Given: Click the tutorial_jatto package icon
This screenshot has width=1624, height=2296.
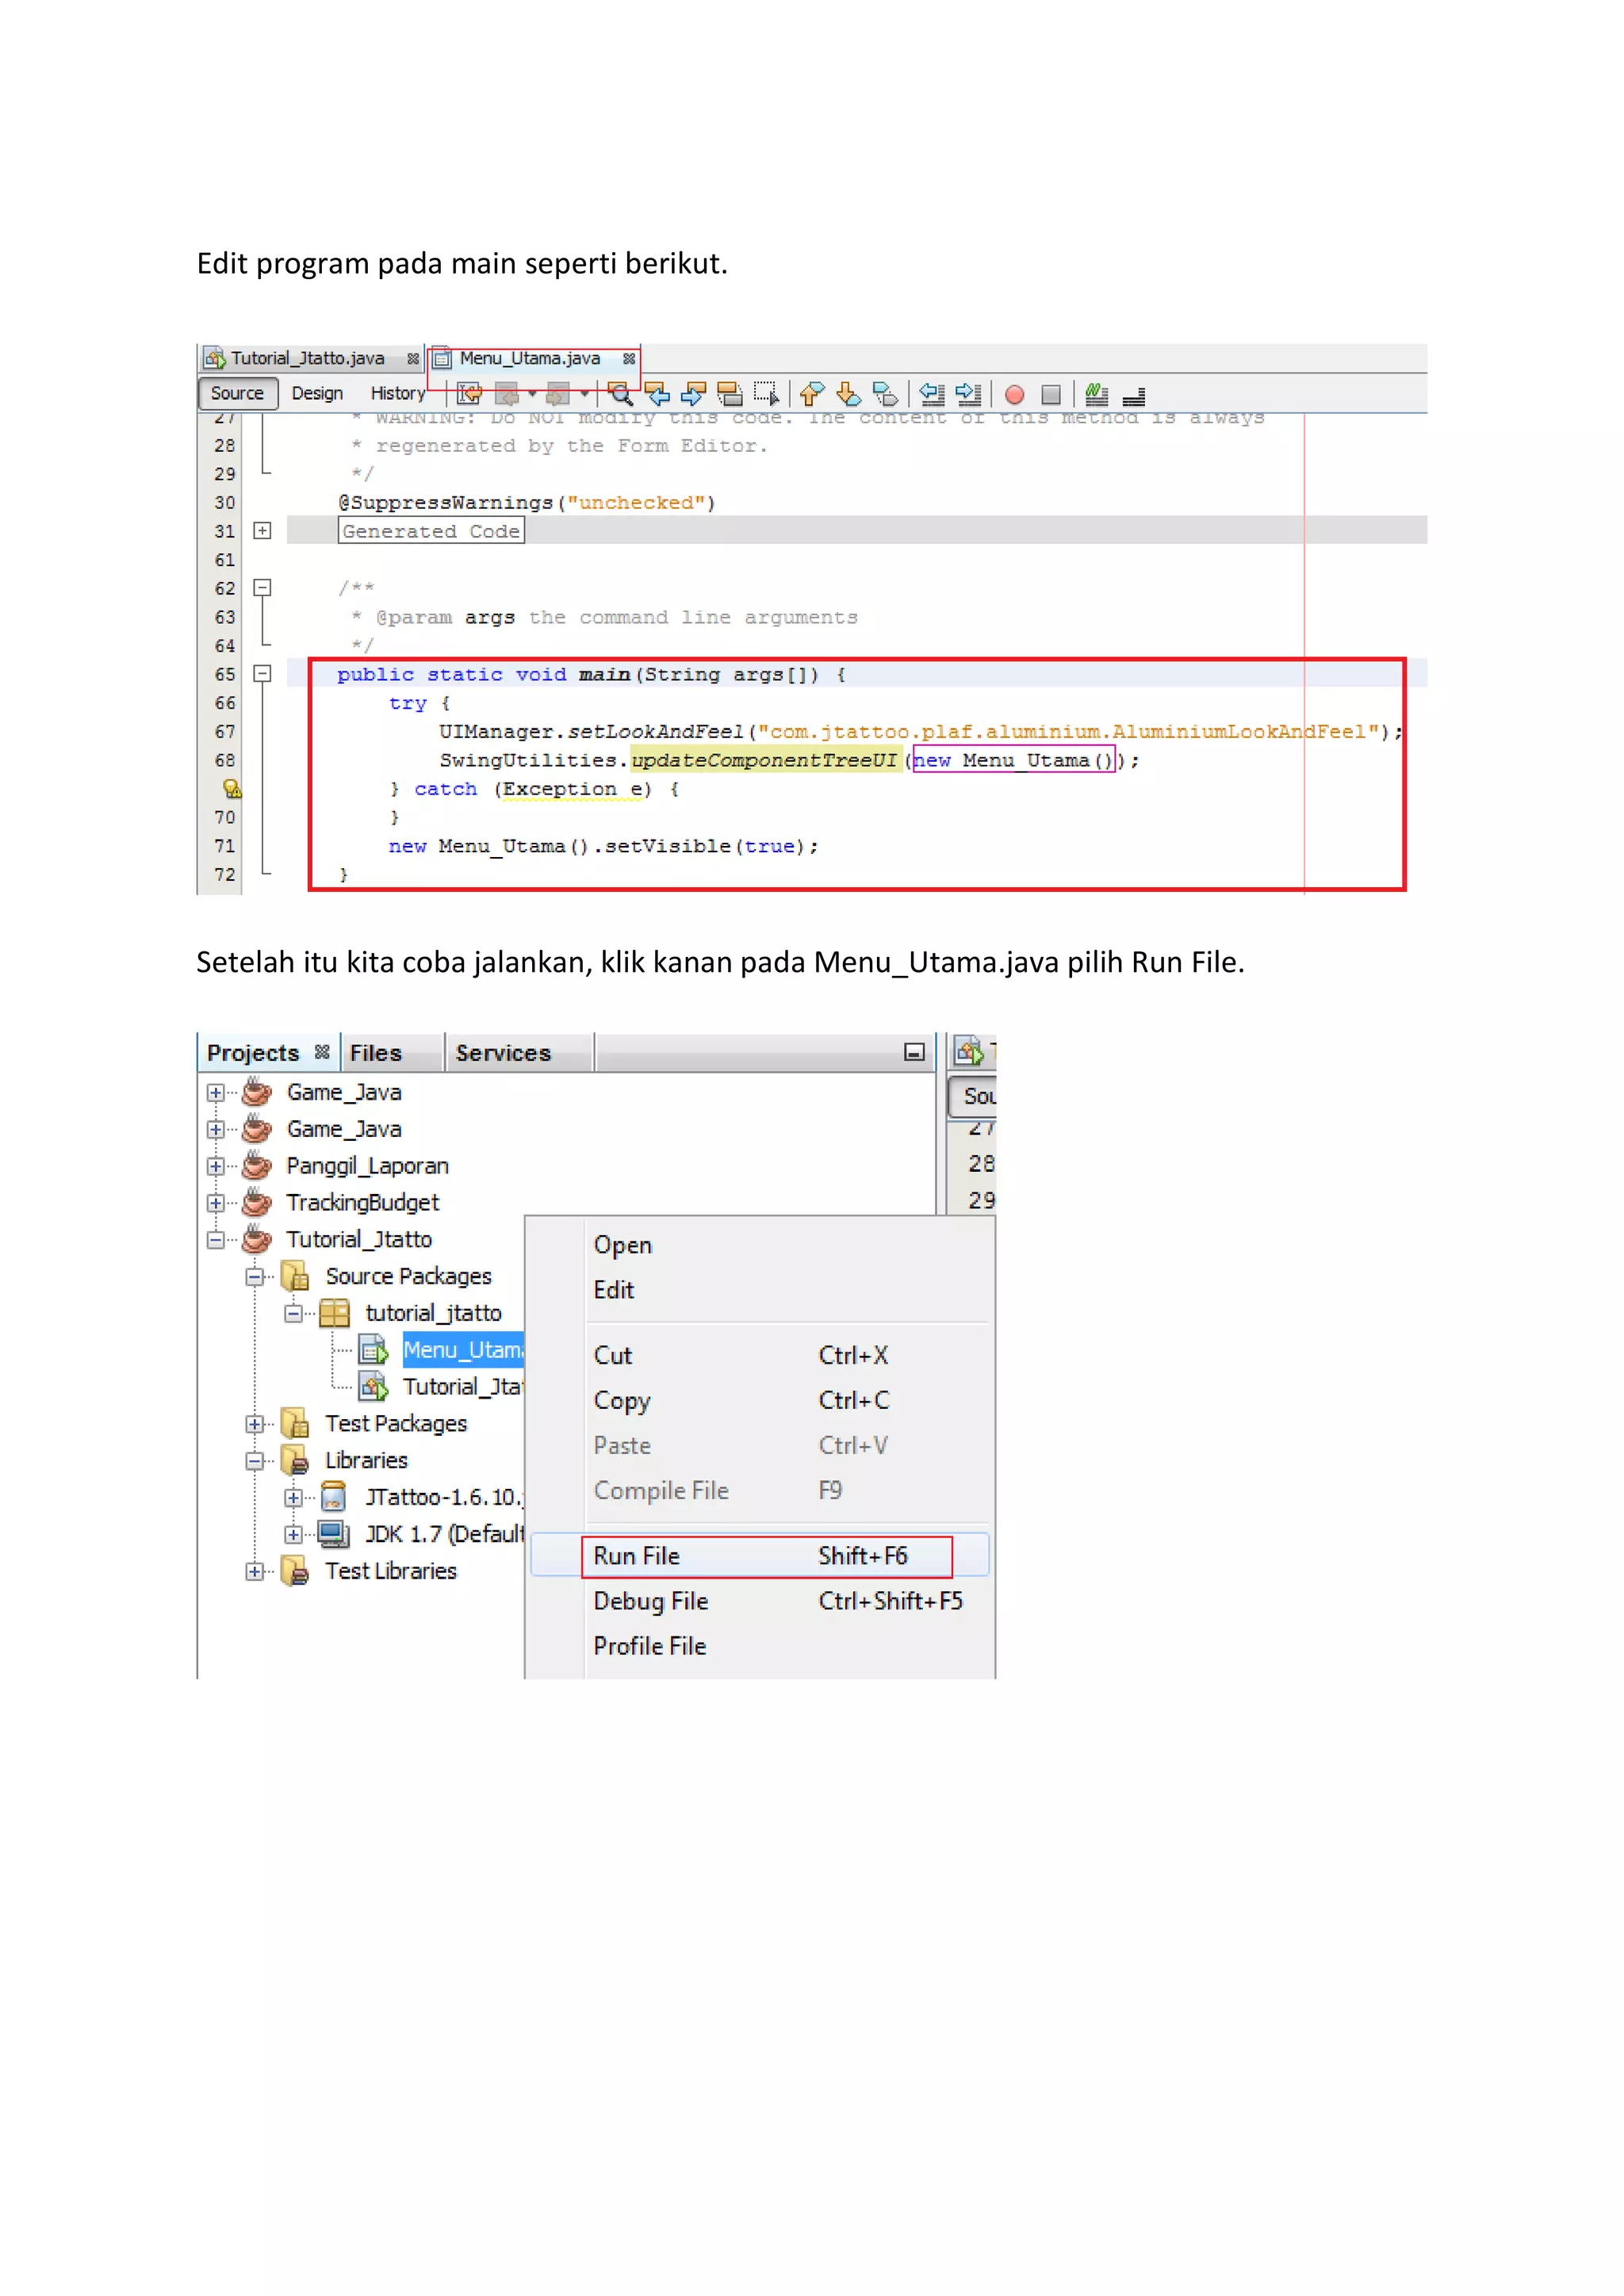Looking at the screenshot, I should (x=334, y=1313).
